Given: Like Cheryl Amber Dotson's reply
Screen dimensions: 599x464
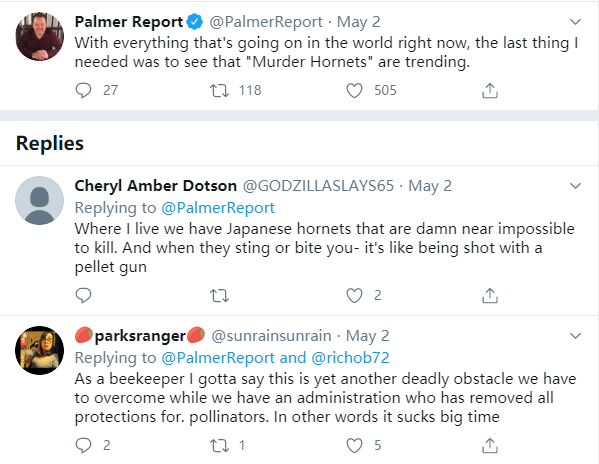Looking at the screenshot, I should [354, 296].
